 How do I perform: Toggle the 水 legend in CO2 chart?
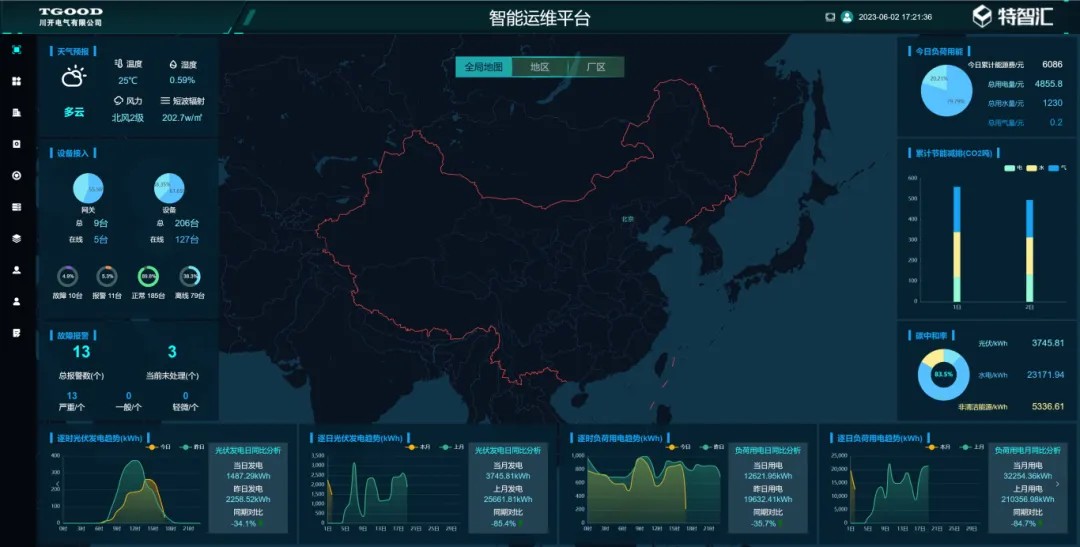coord(1036,168)
